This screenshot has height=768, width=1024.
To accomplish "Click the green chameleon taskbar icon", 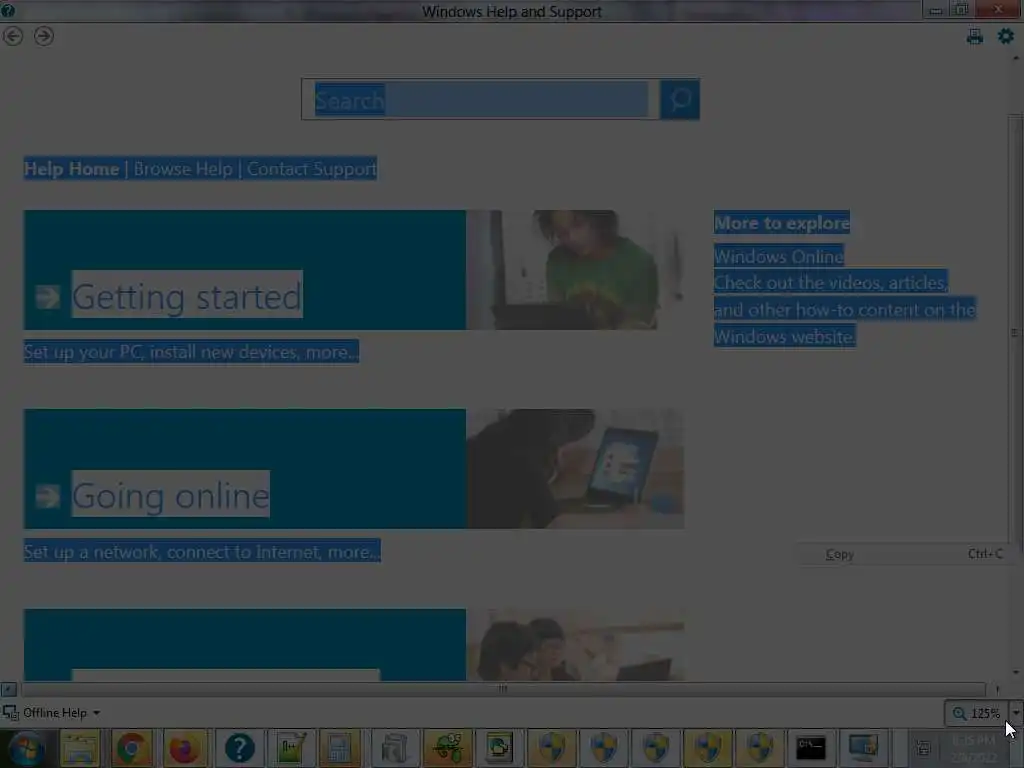I will pos(447,748).
